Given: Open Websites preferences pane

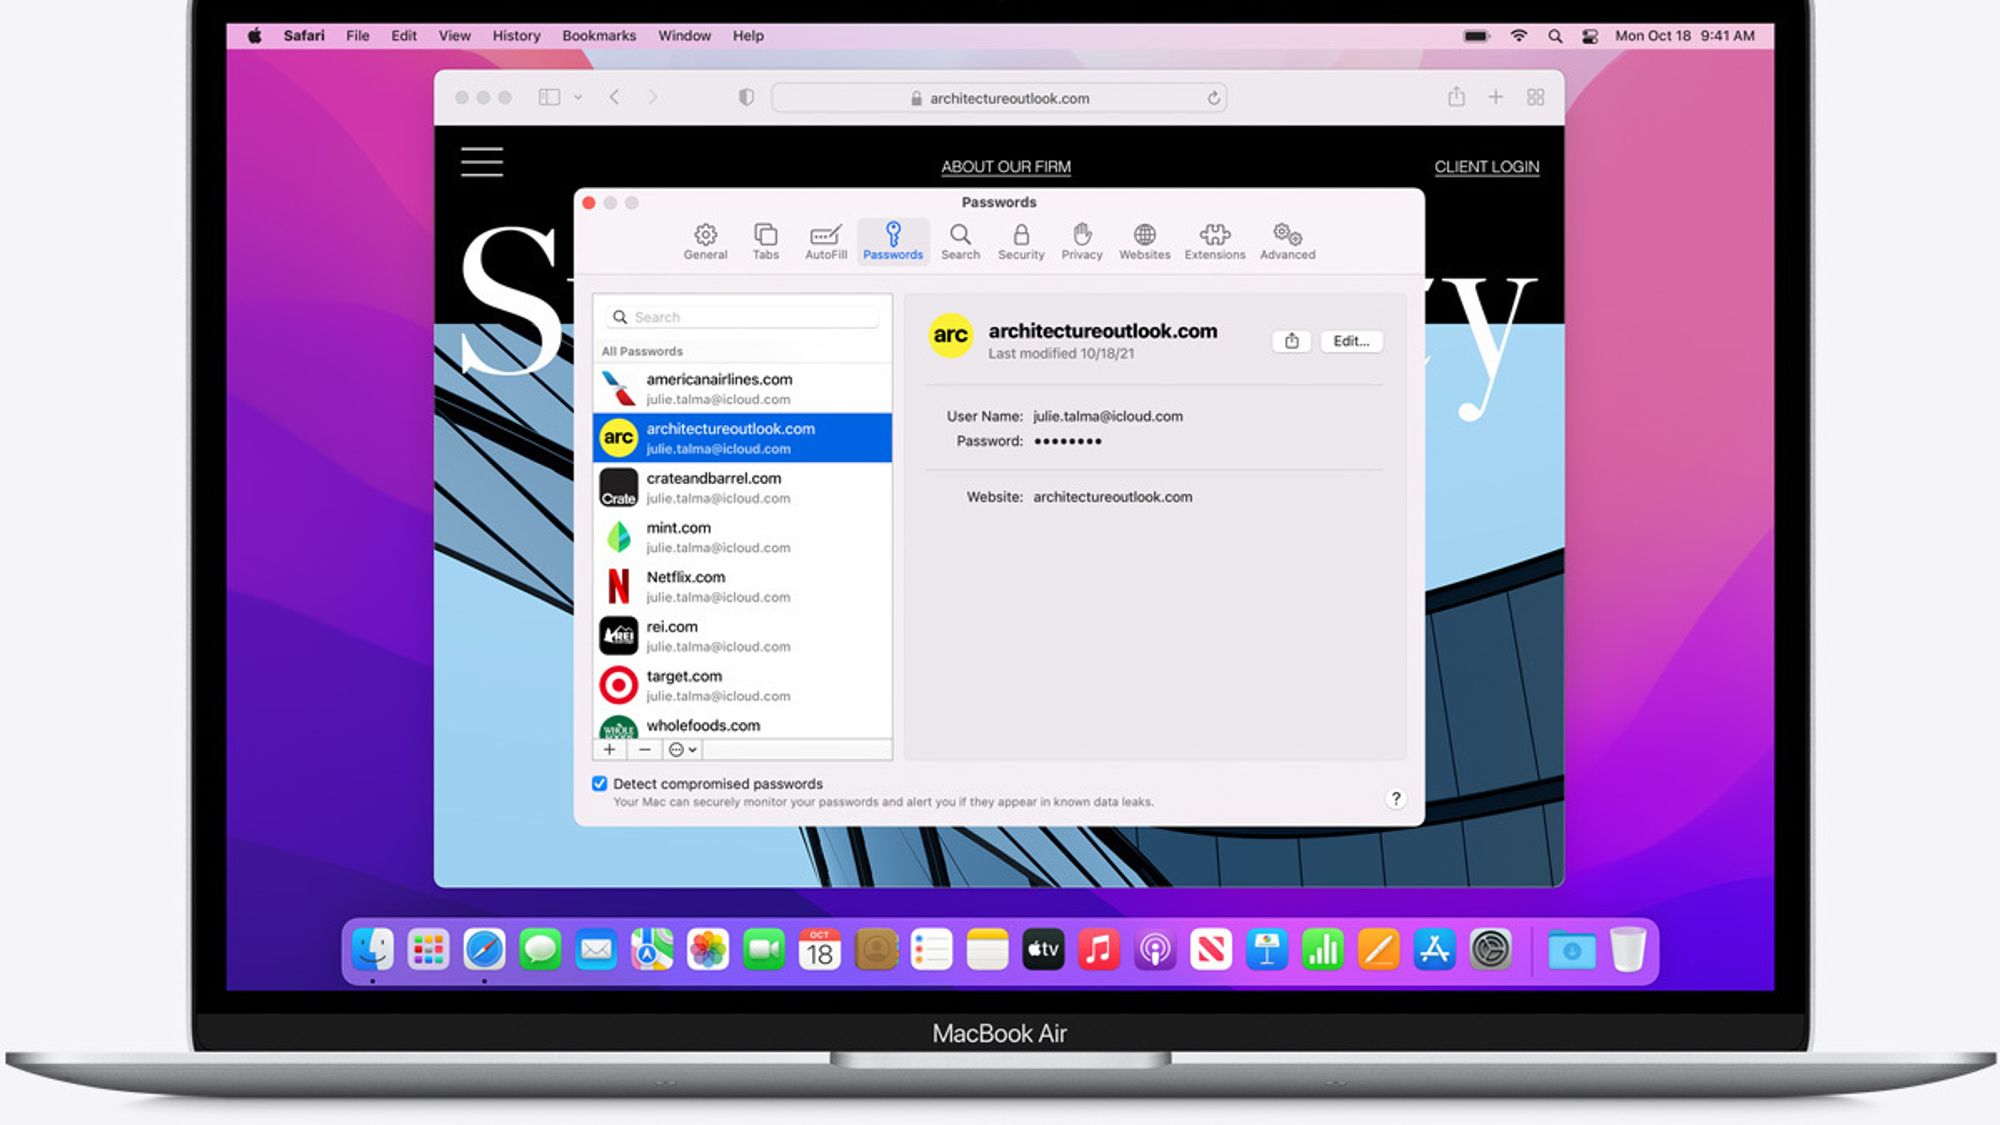Looking at the screenshot, I should [x=1144, y=241].
